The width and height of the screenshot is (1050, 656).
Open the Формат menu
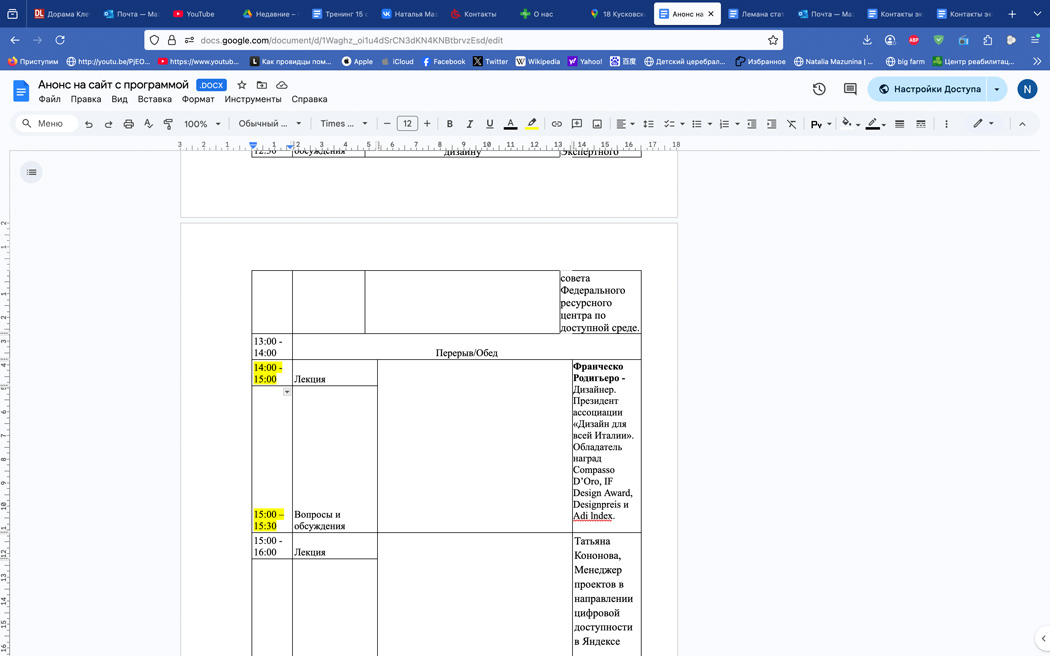pos(198,100)
